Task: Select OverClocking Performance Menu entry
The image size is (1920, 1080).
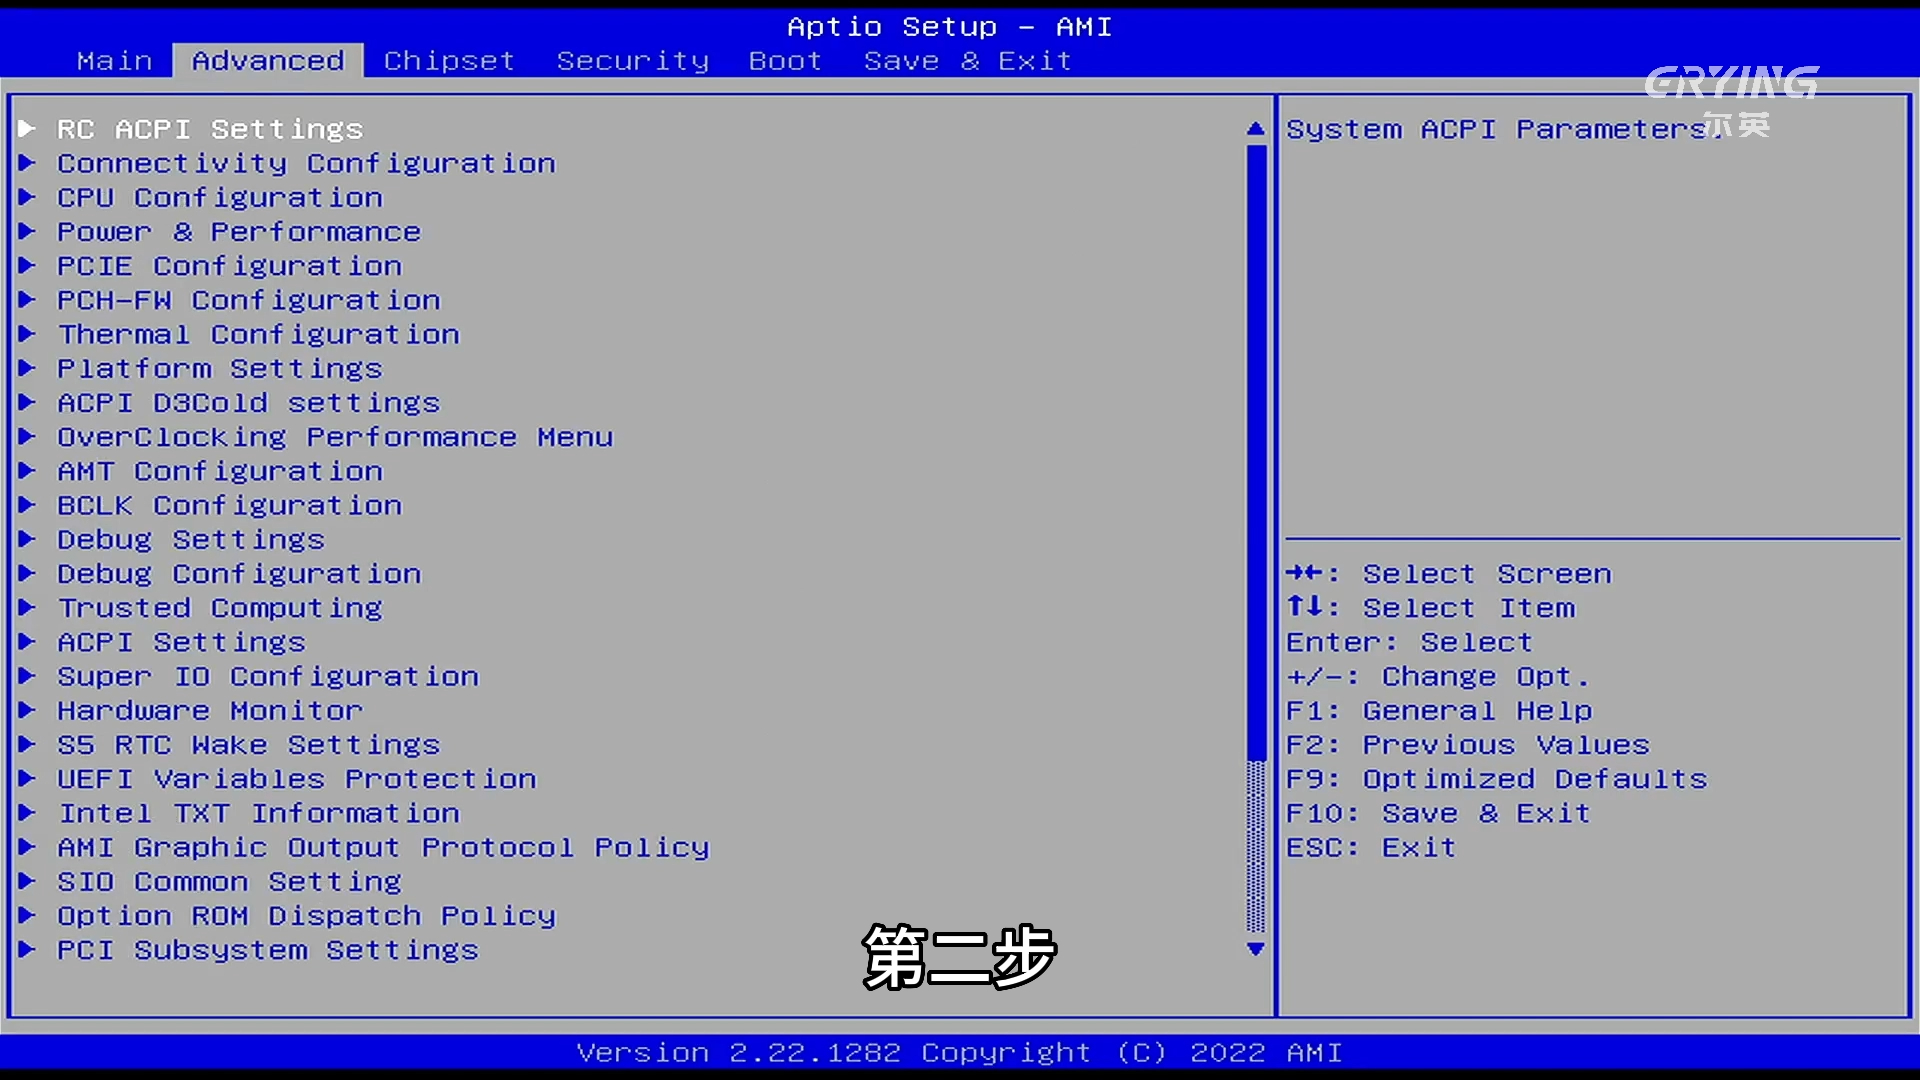Action: [x=335, y=437]
